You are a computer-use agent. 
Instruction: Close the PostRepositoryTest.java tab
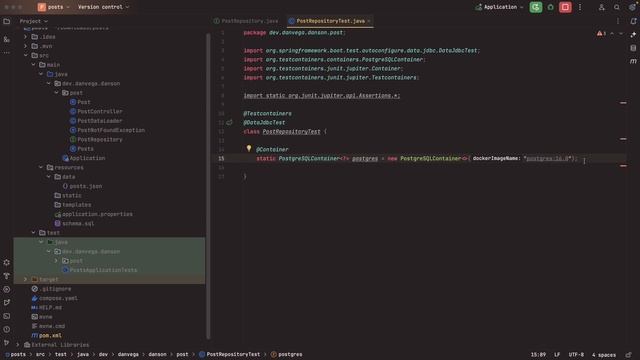[x=369, y=21]
